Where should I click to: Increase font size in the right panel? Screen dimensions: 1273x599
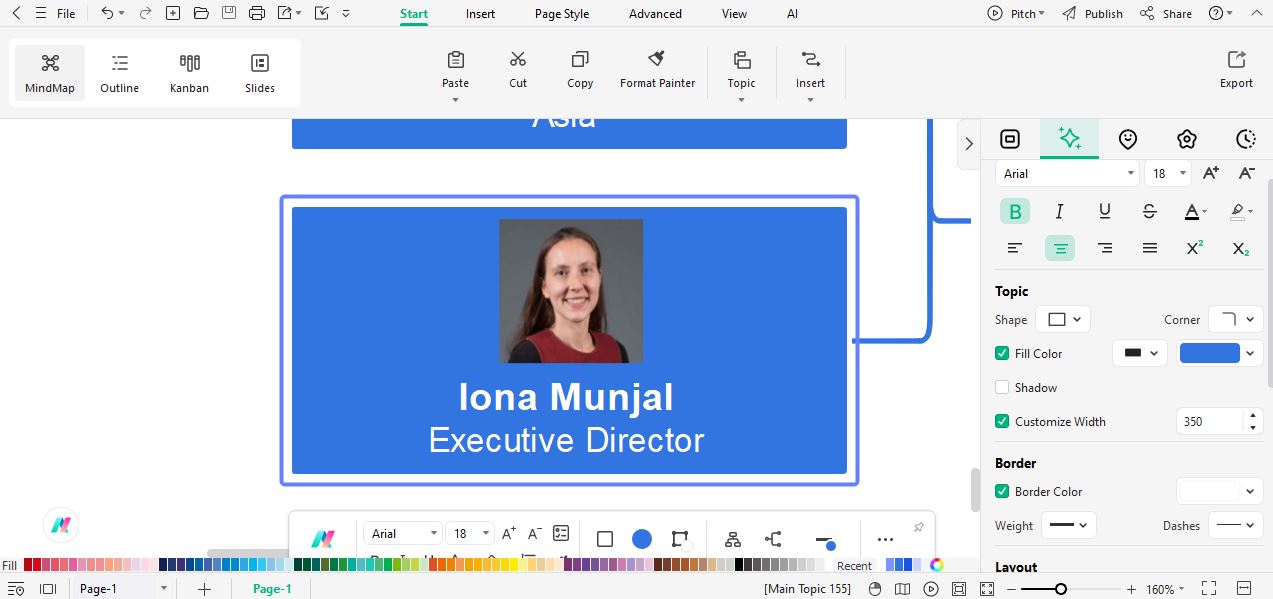(x=1211, y=173)
